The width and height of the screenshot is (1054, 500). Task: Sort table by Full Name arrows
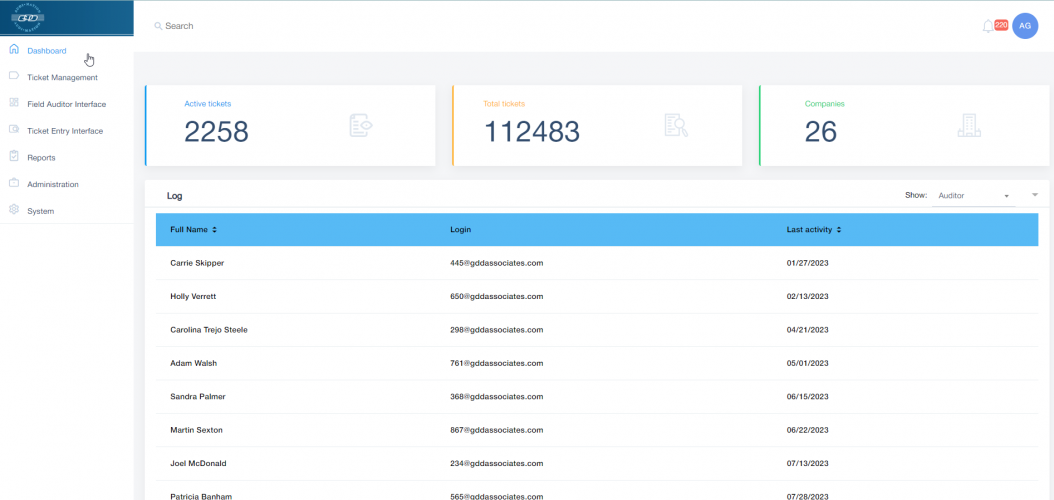(214, 230)
